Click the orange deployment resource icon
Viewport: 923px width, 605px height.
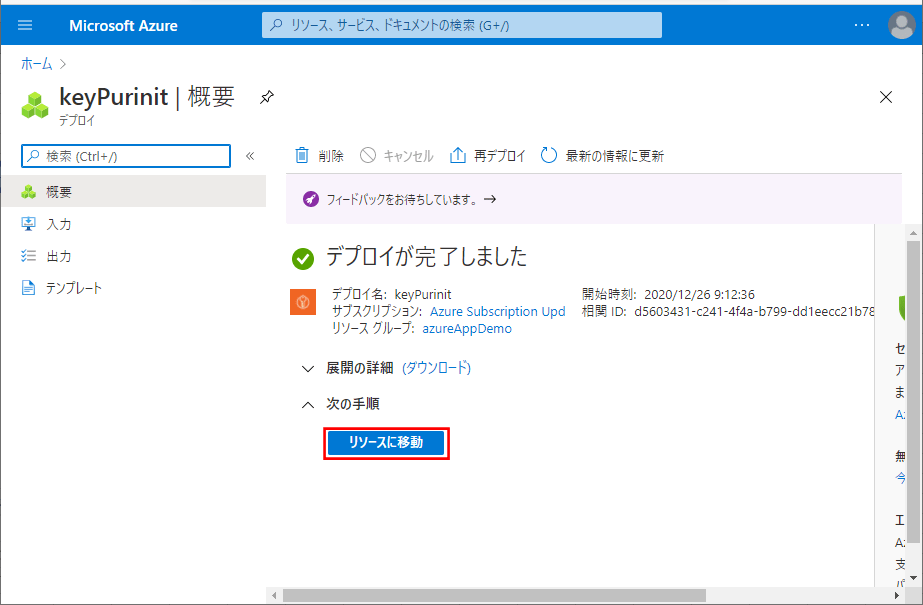(x=303, y=302)
